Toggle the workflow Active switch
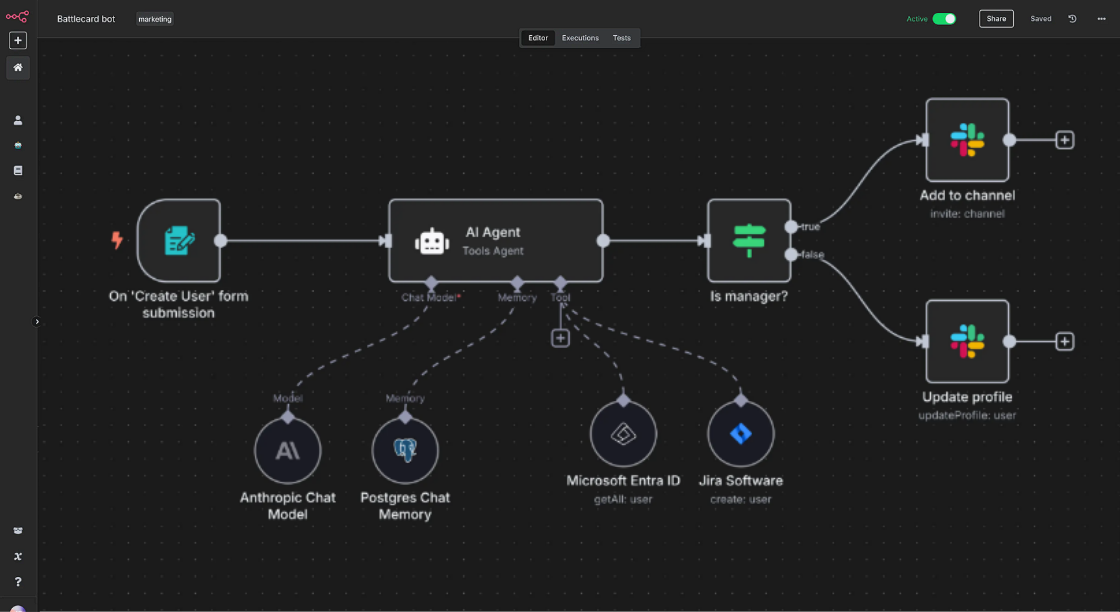 pos(944,19)
